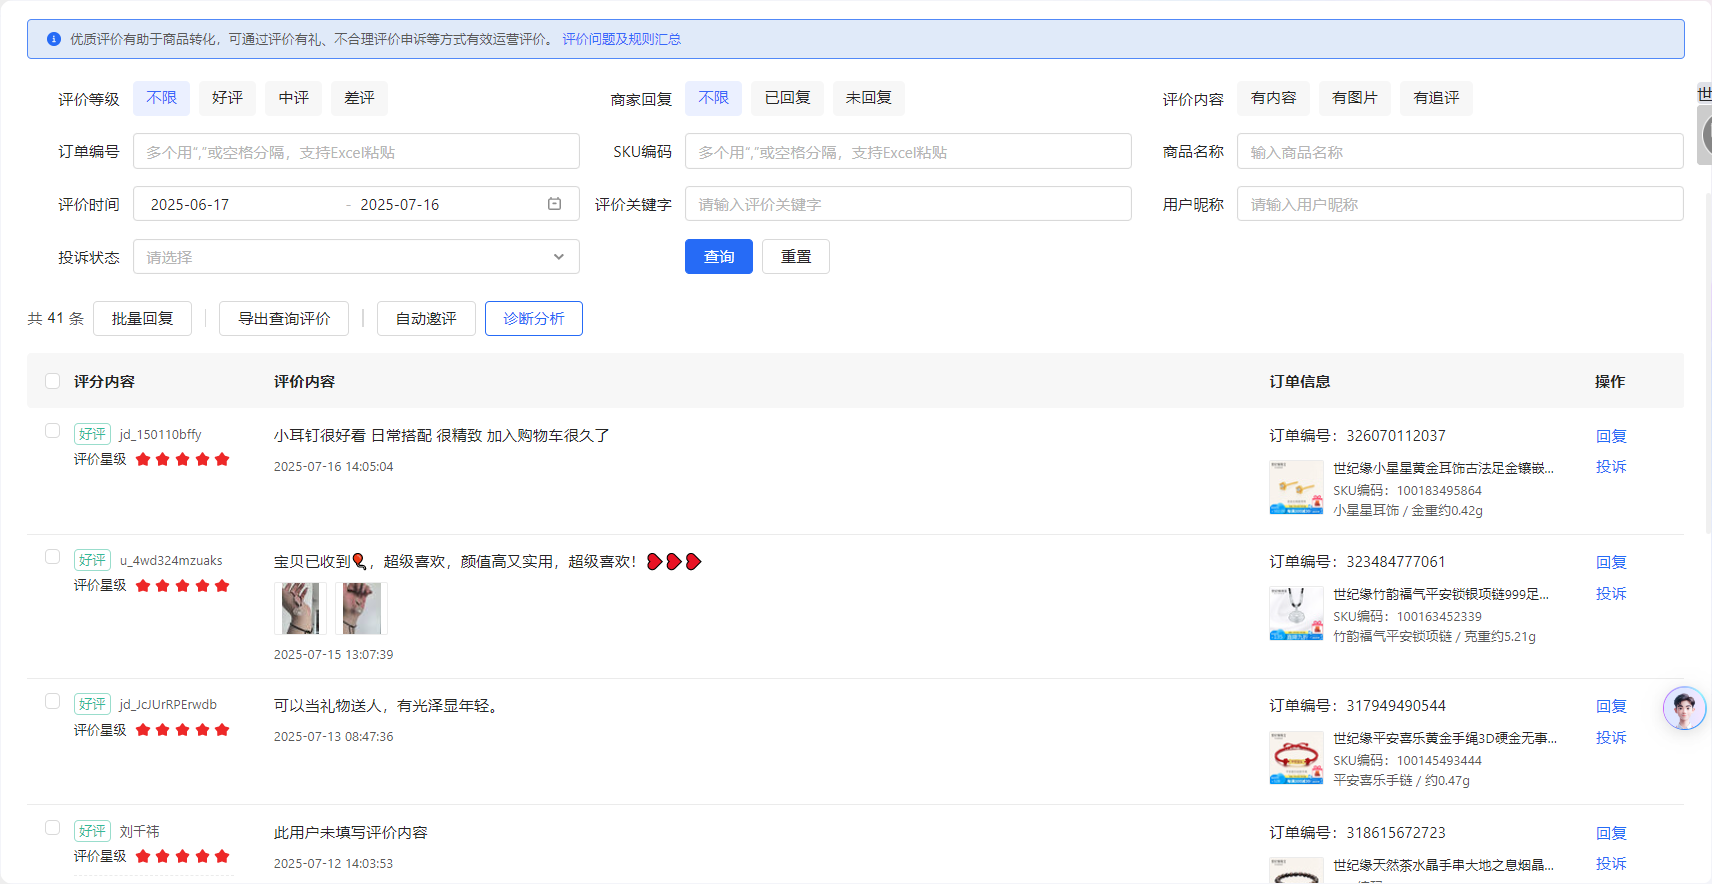
Task: View the second review photo
Action: [x=361, y=608]
